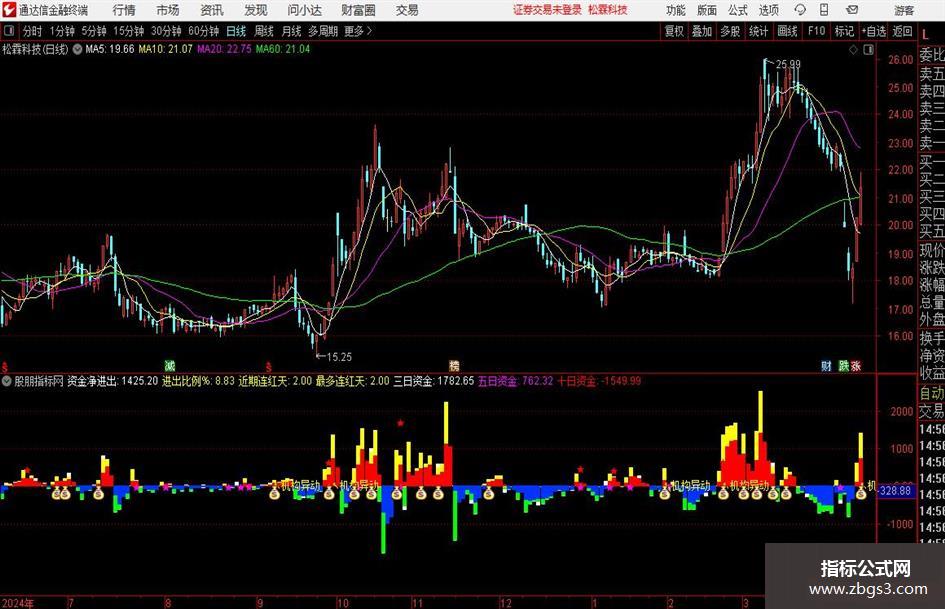The image size is (945, 609).
Task: Click the 25.99 high price label
Action: 788,64
